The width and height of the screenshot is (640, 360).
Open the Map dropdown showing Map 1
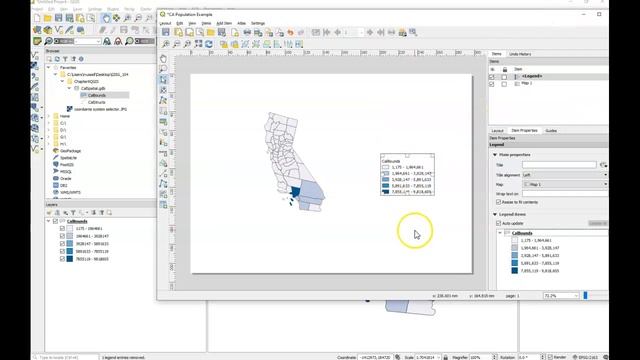coord(565,184)
